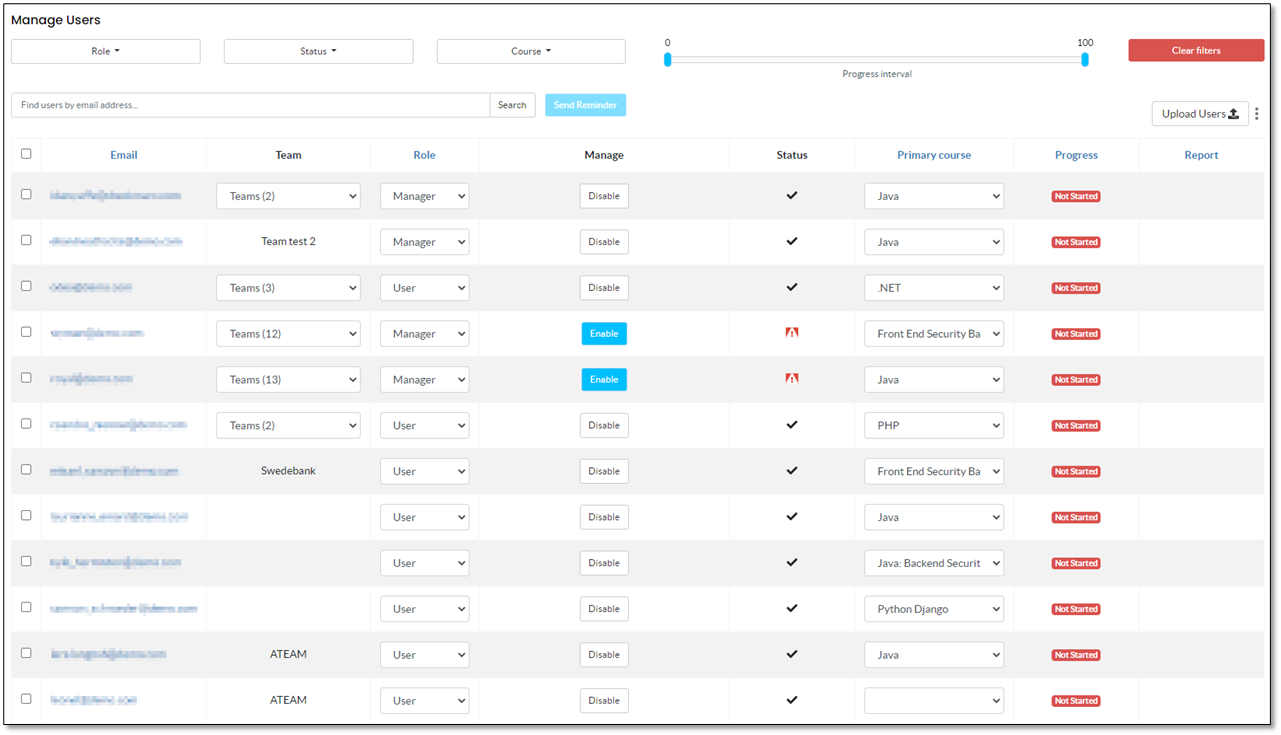Open the Role filter dropdown

pos(106,52)
